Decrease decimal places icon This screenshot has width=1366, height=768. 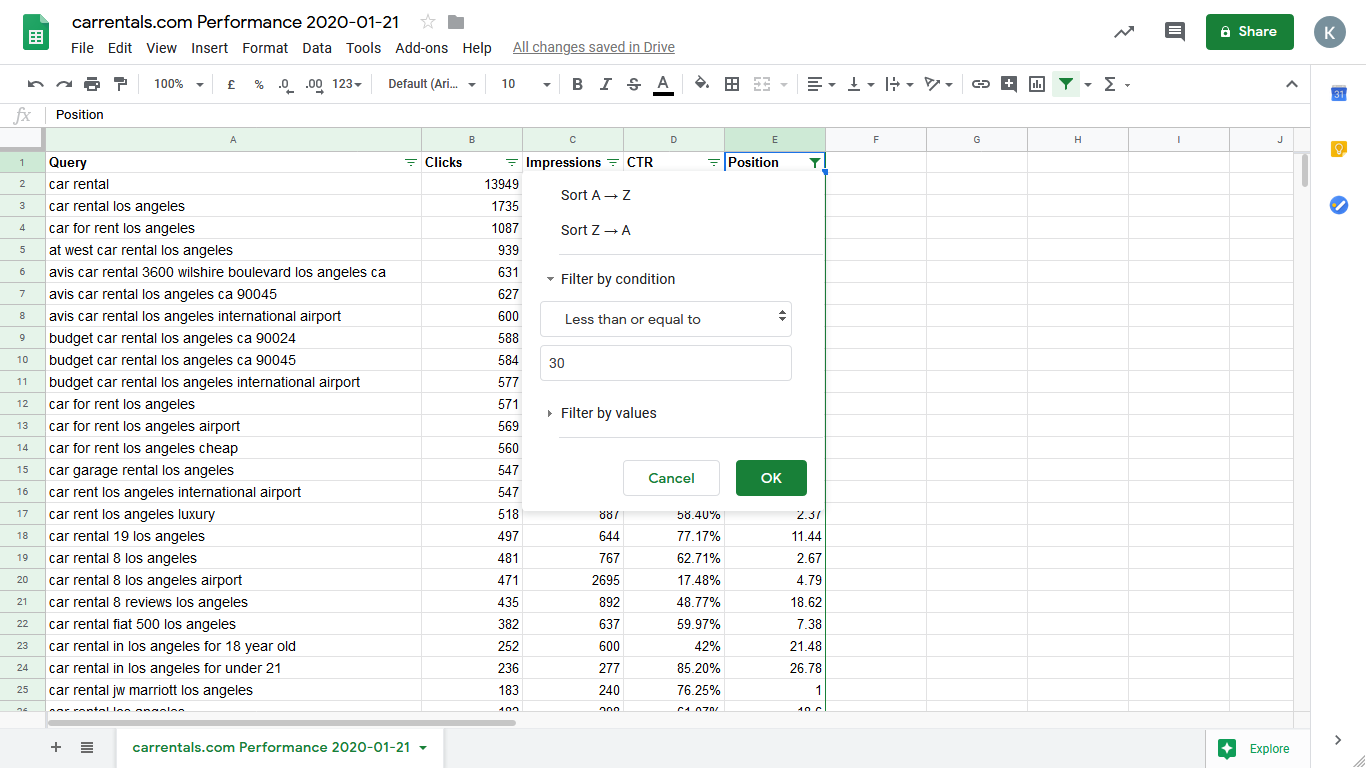click(x=285, y=84)
